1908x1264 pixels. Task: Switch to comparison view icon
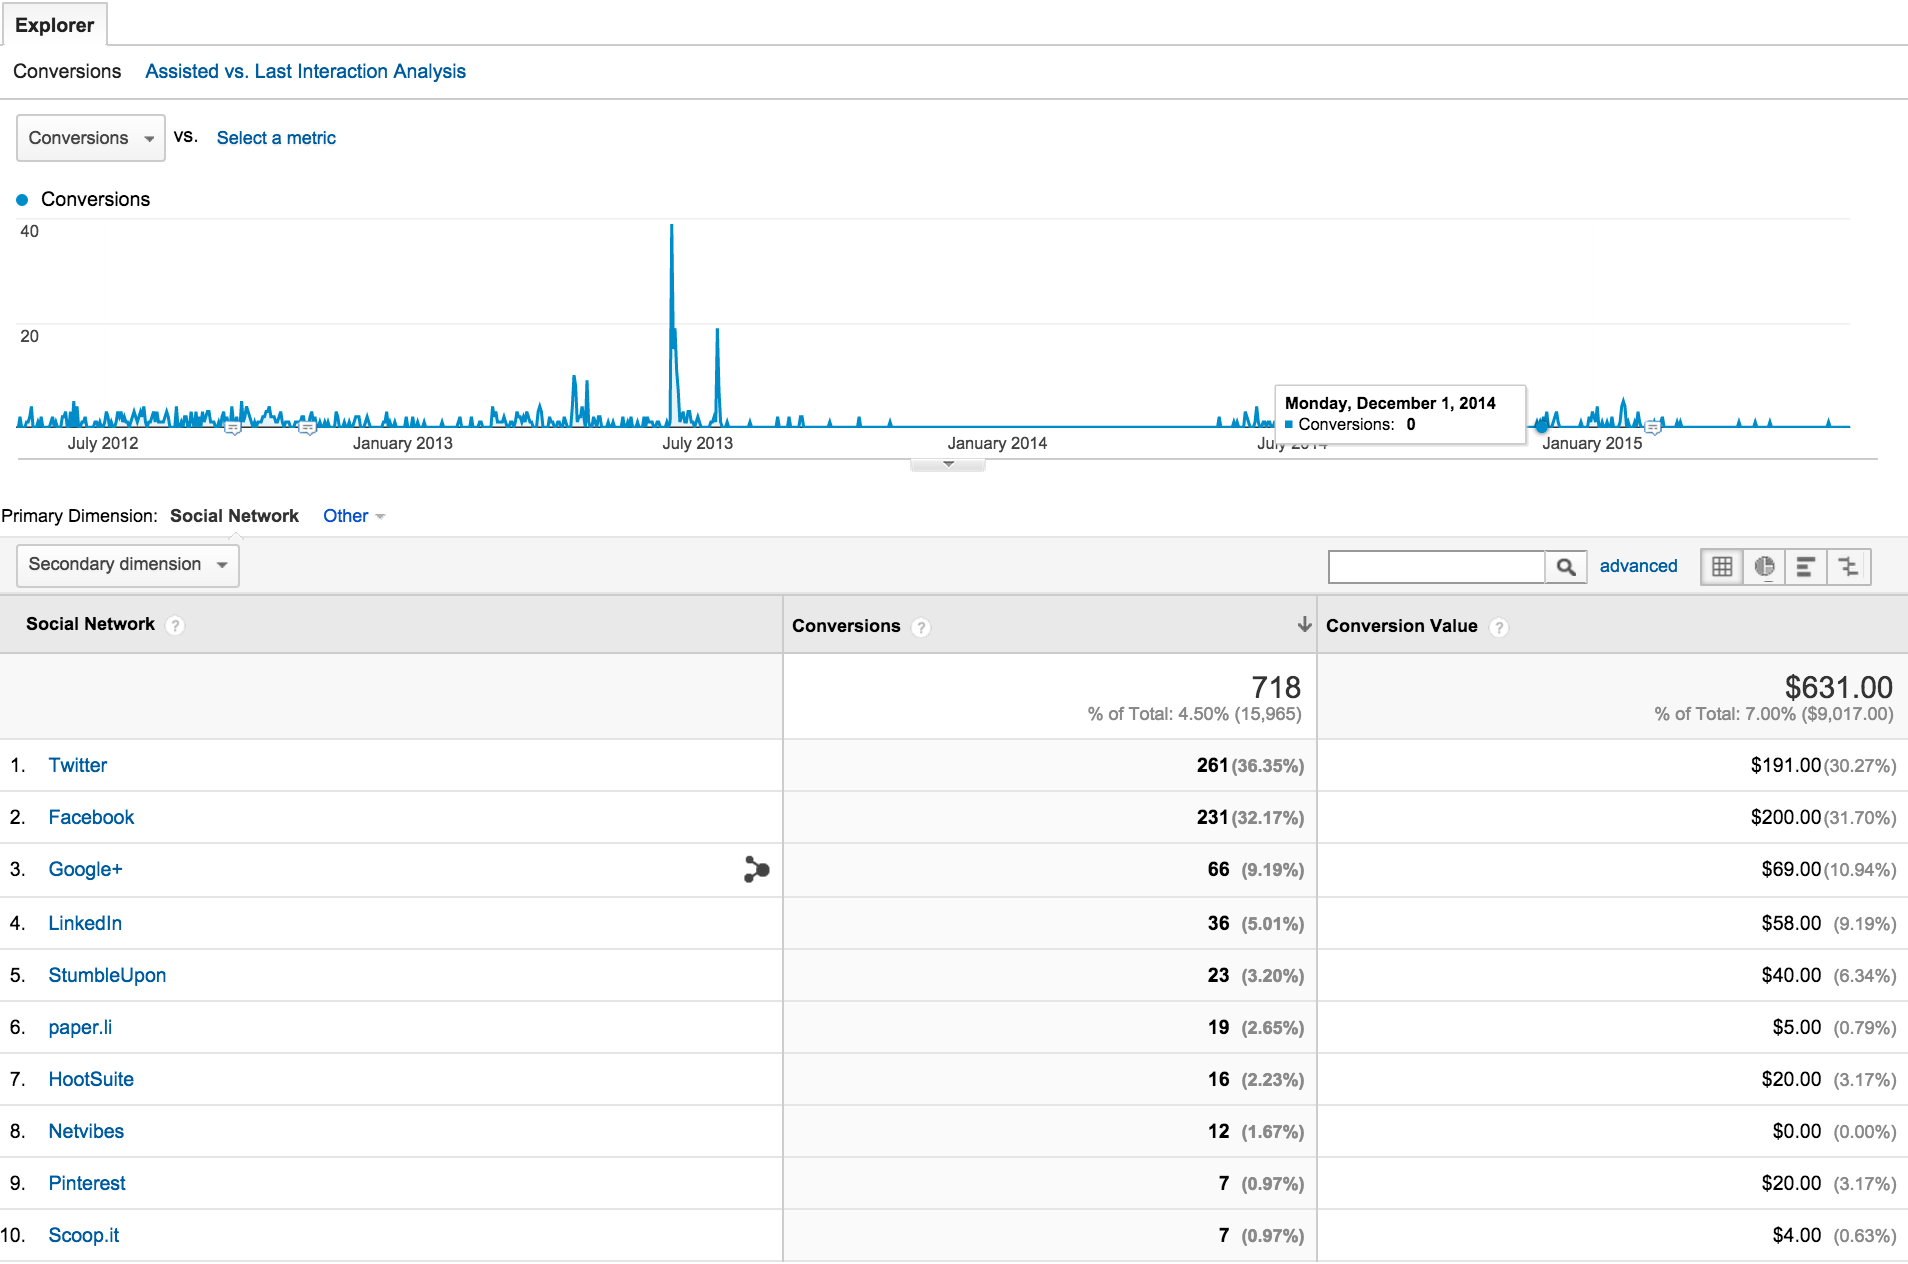point(1849,567)
